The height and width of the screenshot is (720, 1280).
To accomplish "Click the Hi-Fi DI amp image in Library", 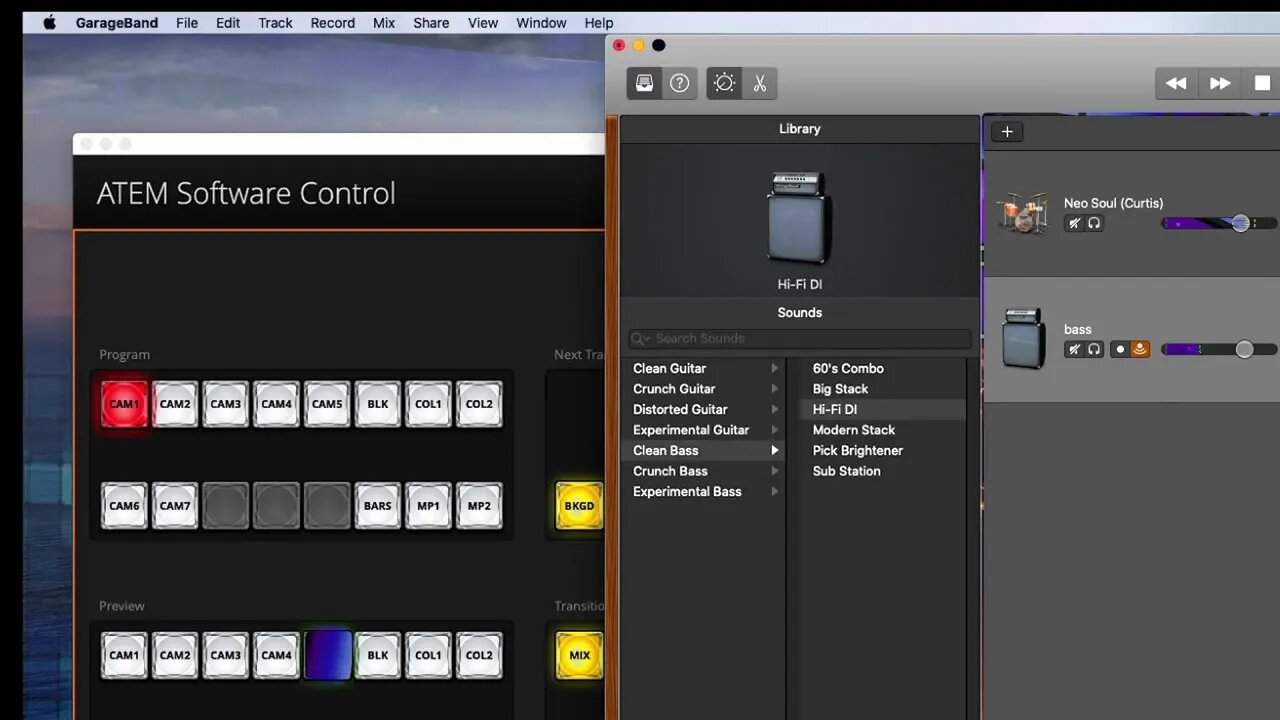I will (799, 218).
